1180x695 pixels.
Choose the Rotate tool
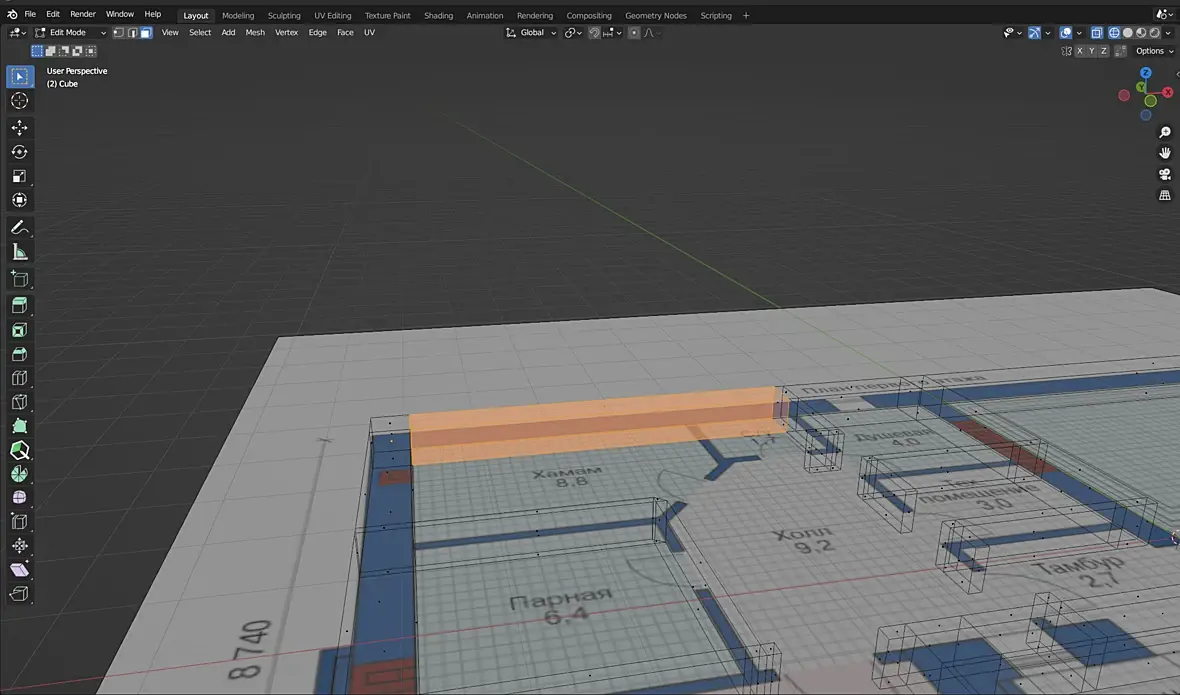(20, 152)
